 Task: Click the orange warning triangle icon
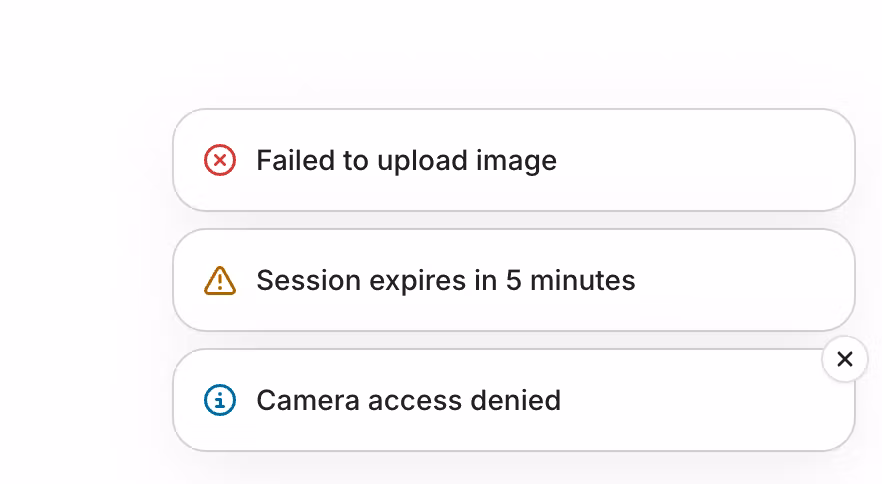click(x=220, y=280)
